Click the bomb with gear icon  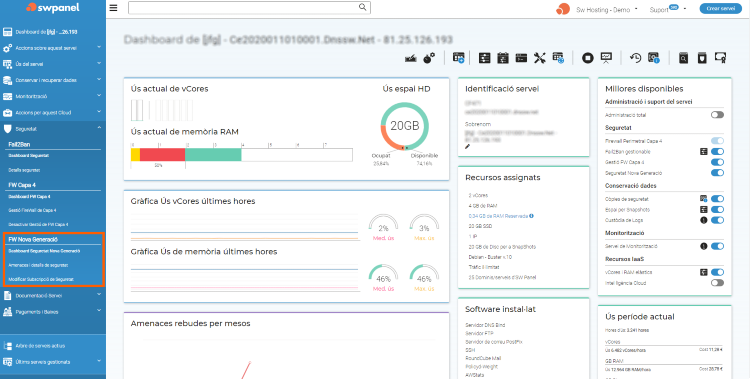(x=430, y=58)
